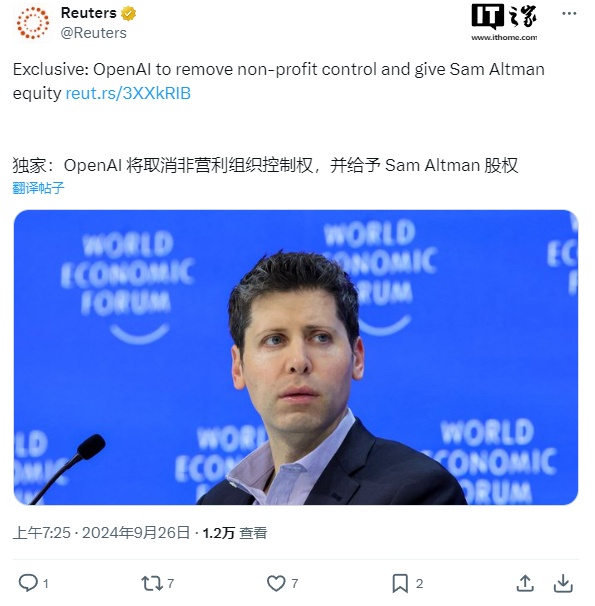The width and height of the screenshot is (595, 606).
Task: Click the gold verified badge
Action: 129,14
